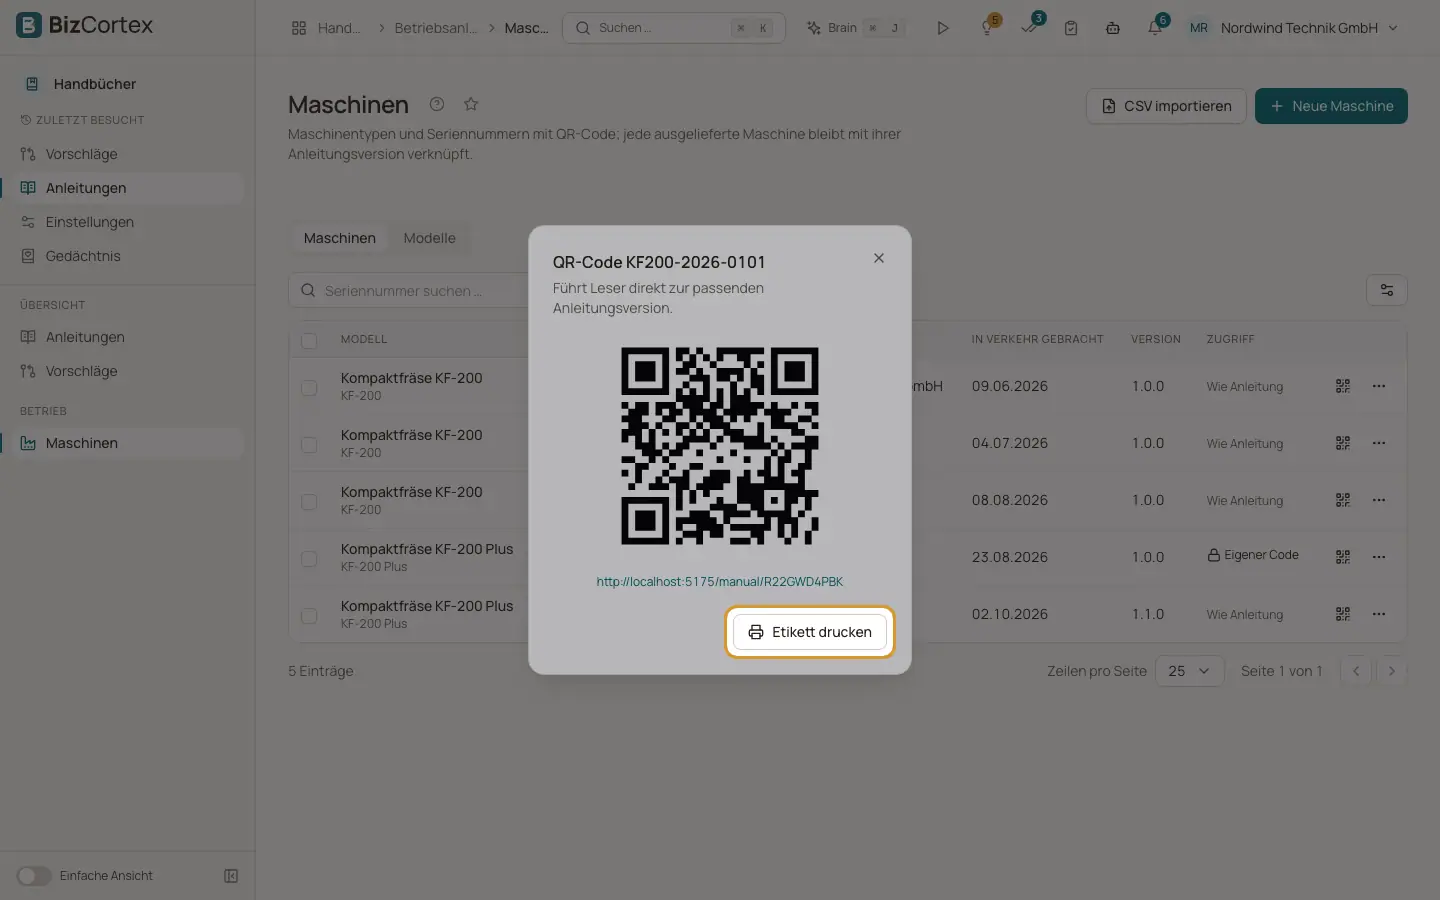This screenshot has height=900, width=1440.
Task: Open the localhost manual link under the QR code
Action: (x=720, y=582)
